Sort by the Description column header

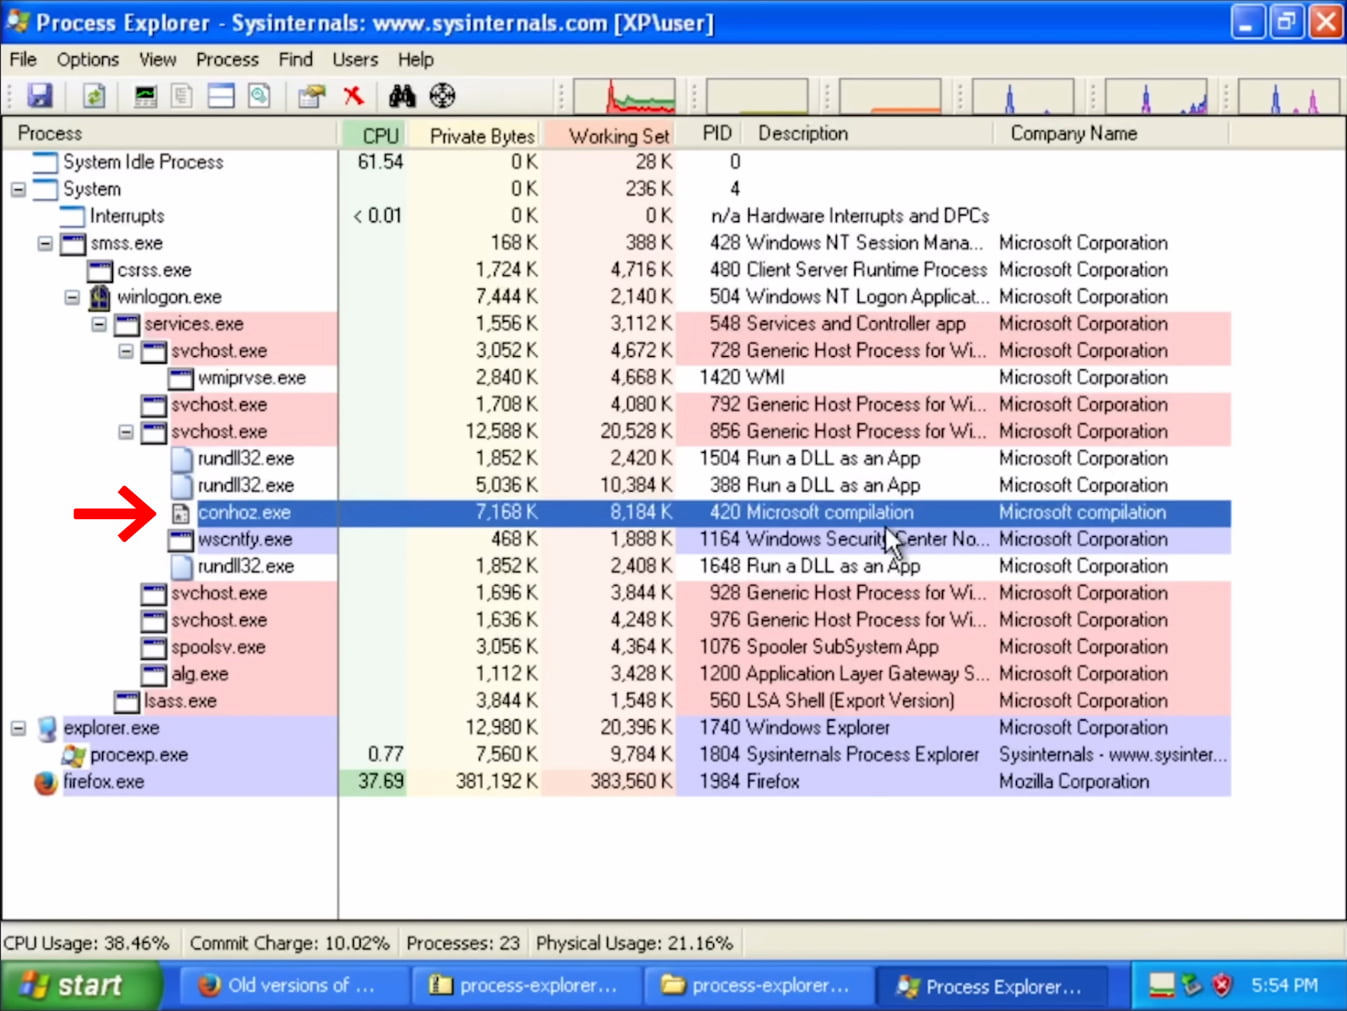tap(868, 134)
